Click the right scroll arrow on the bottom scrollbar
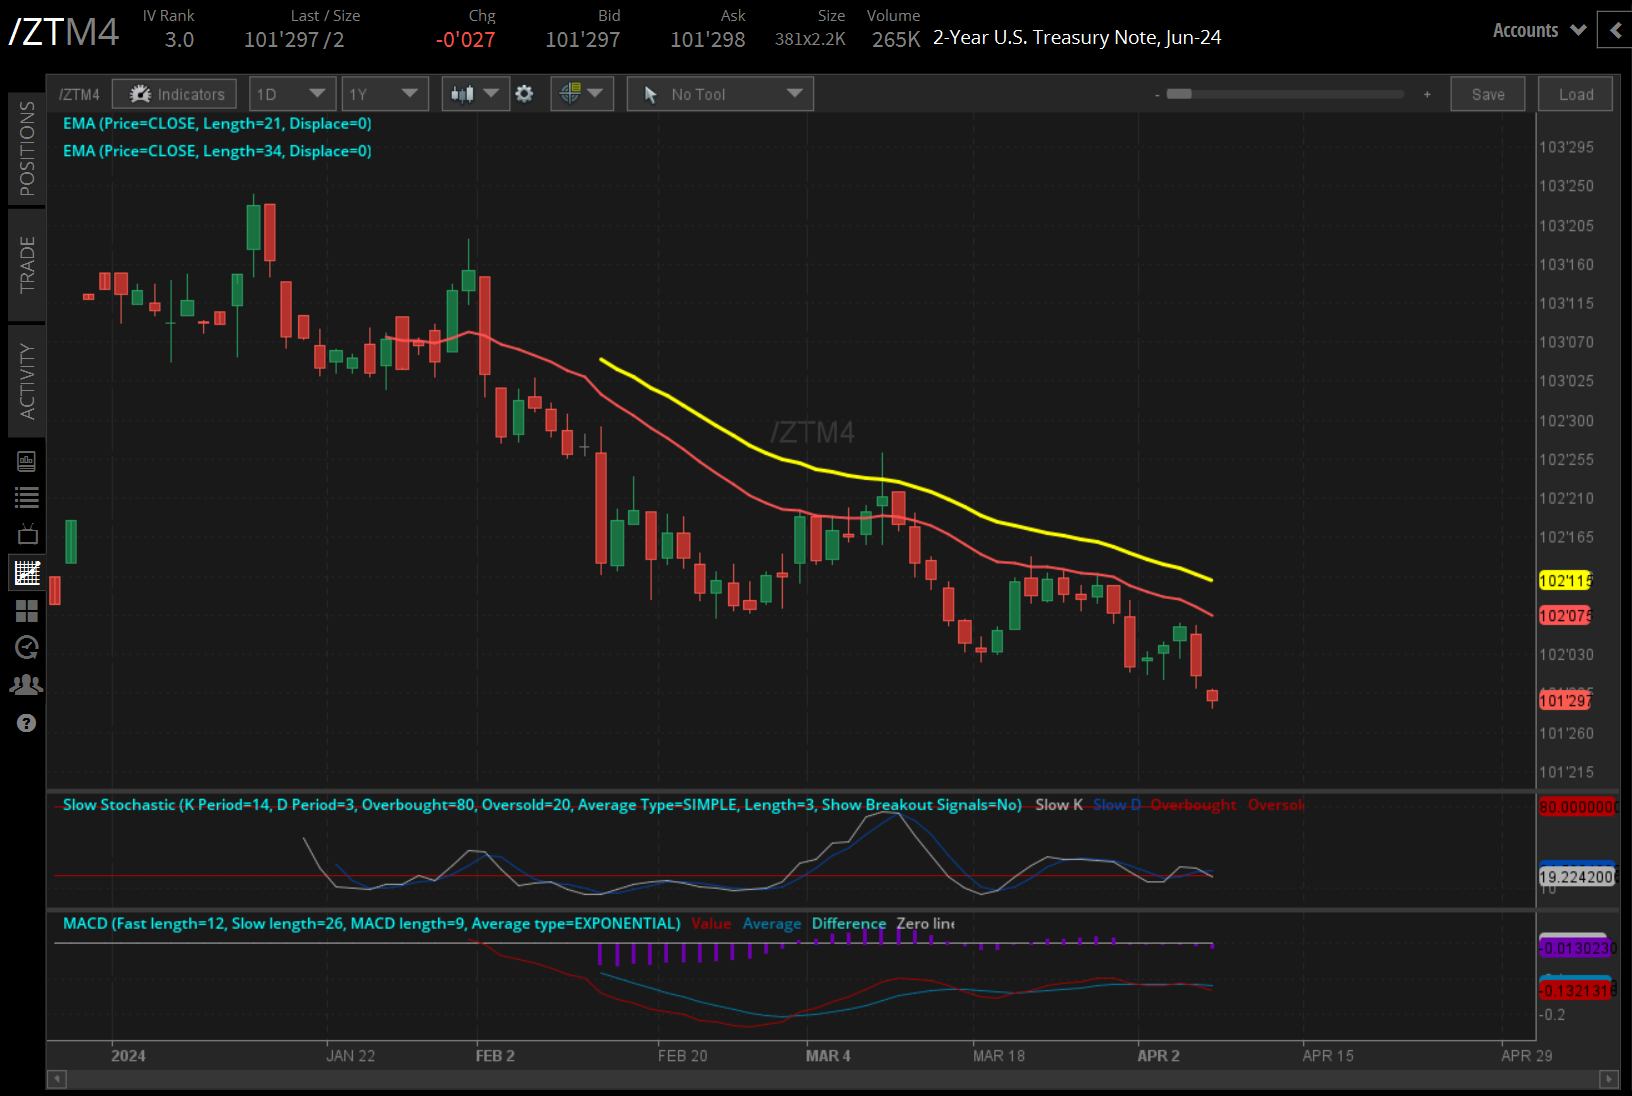 coord(1608,1079)
